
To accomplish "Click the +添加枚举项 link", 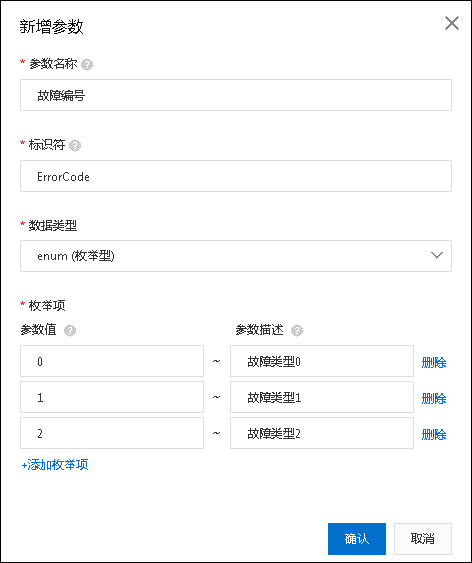I will click(55, 465).
